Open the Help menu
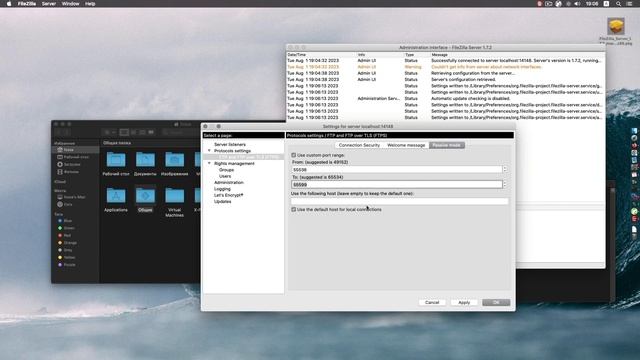The image size is (640, 360). (x=90, y=4)
